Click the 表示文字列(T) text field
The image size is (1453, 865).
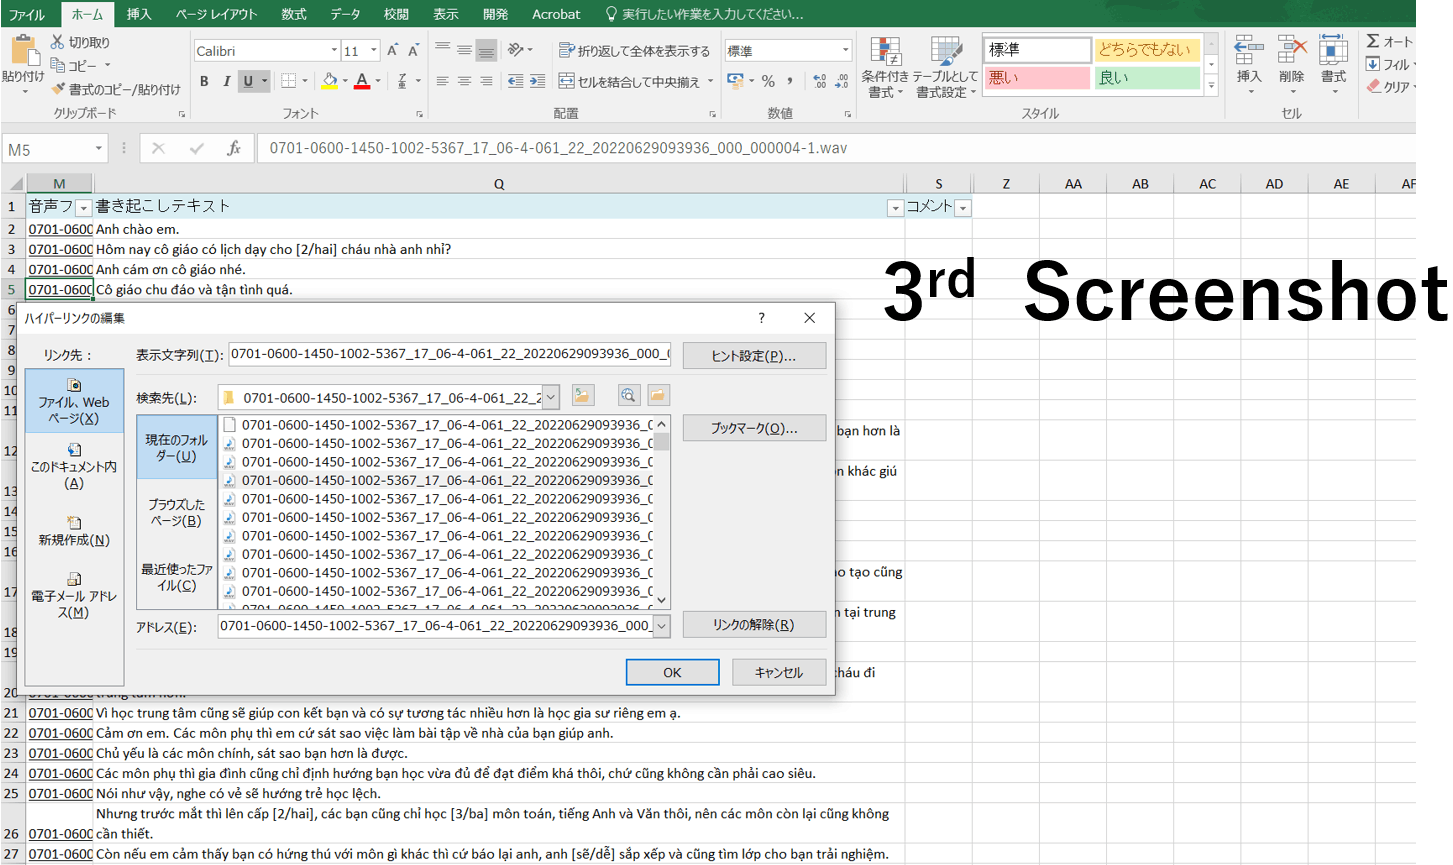[x=449, y=354]
